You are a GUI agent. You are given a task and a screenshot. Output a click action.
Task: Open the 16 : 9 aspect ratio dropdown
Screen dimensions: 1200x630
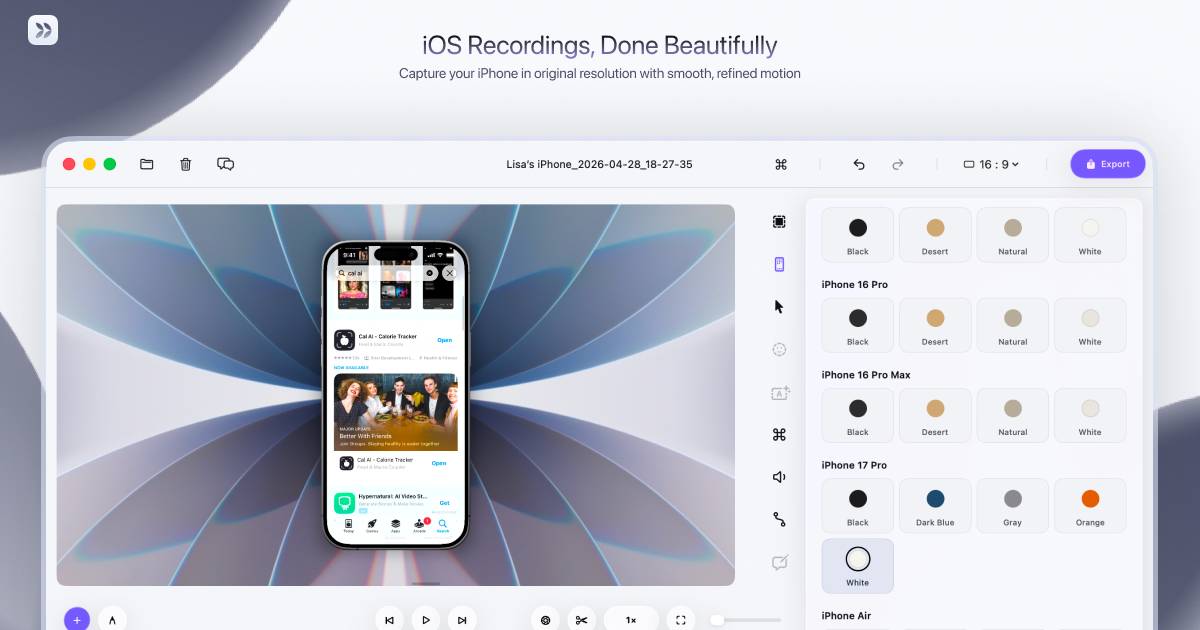991,164
